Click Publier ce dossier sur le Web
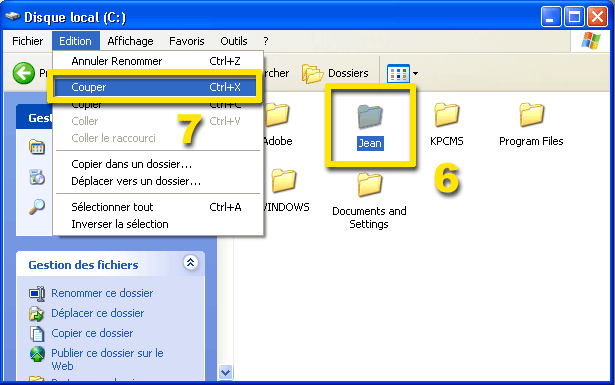The width and height of the screenshot is (615, 385). pos(107,360)
